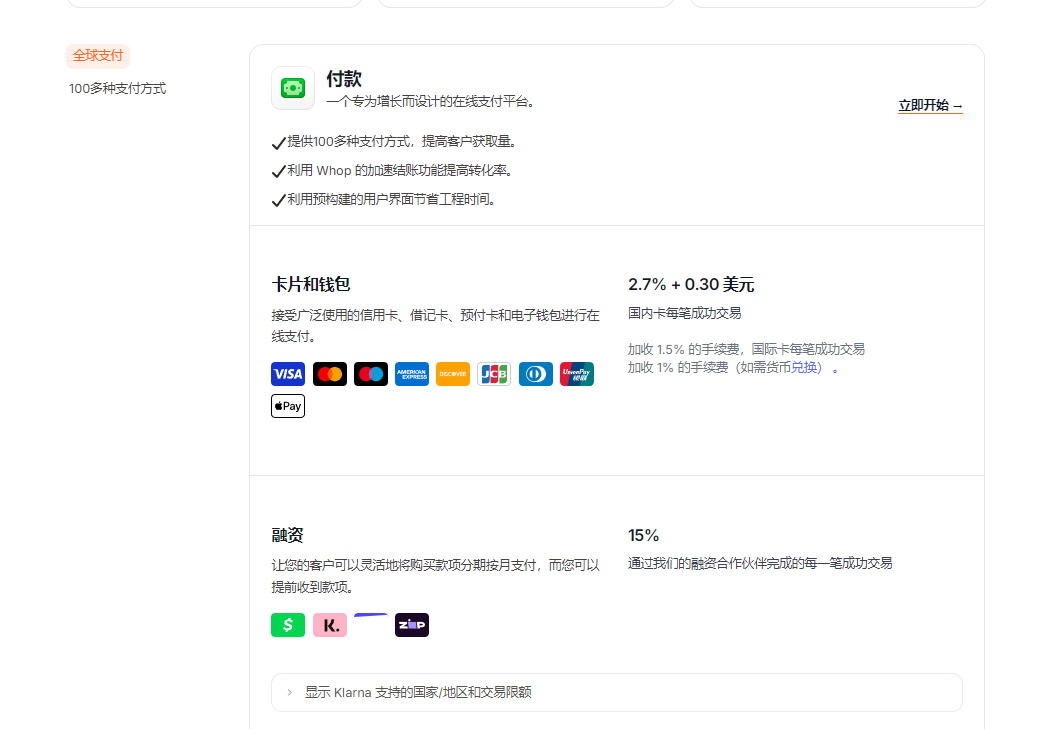Image resolution: width=1045 pixels, height=729 pixels.
Task: Click the checkmark beside 利用预构建的用户界面
Action: (279, 200)
